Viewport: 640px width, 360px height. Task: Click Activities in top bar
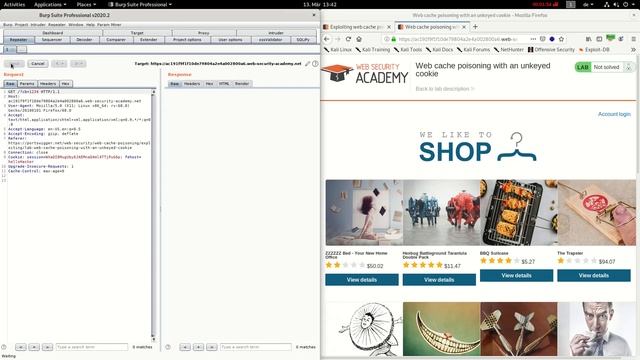(x=14, y=4)
